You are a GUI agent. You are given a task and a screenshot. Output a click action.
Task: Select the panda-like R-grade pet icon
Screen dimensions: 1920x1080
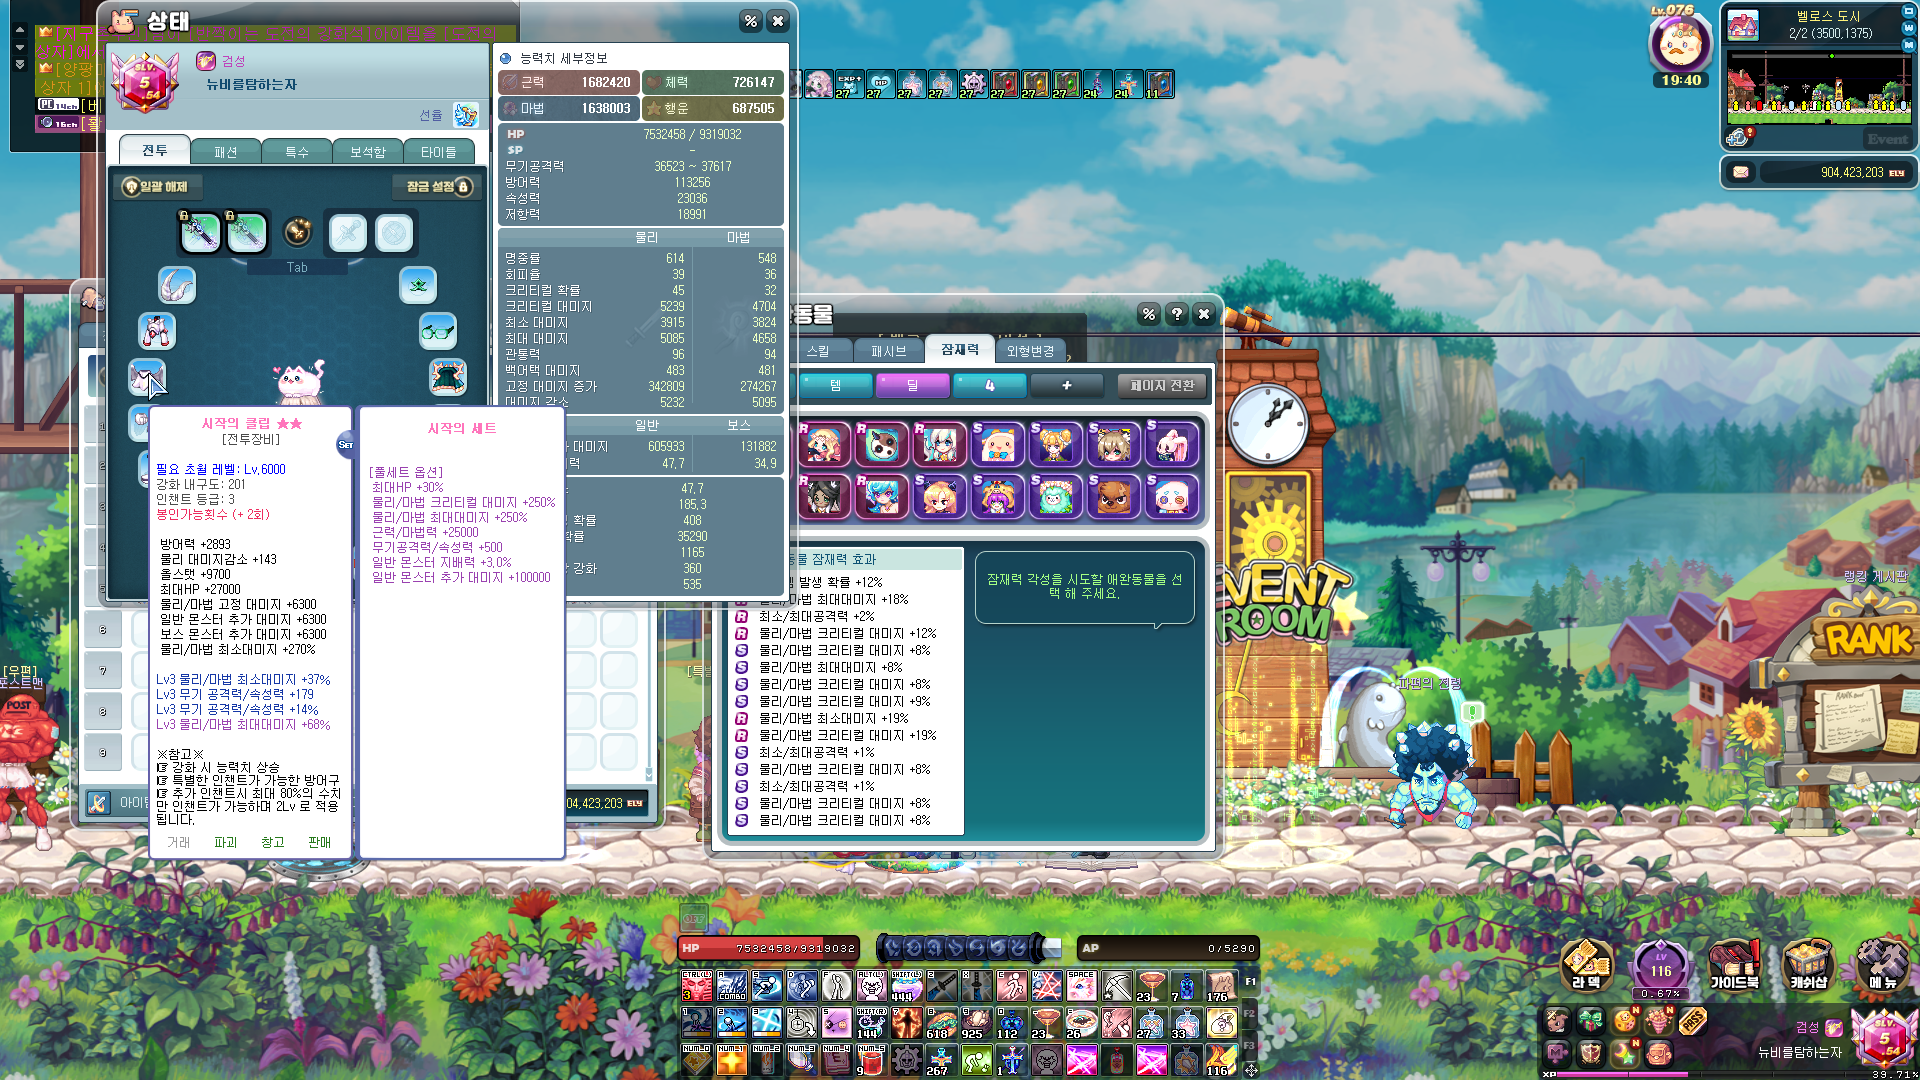click(x=881, y=444)
